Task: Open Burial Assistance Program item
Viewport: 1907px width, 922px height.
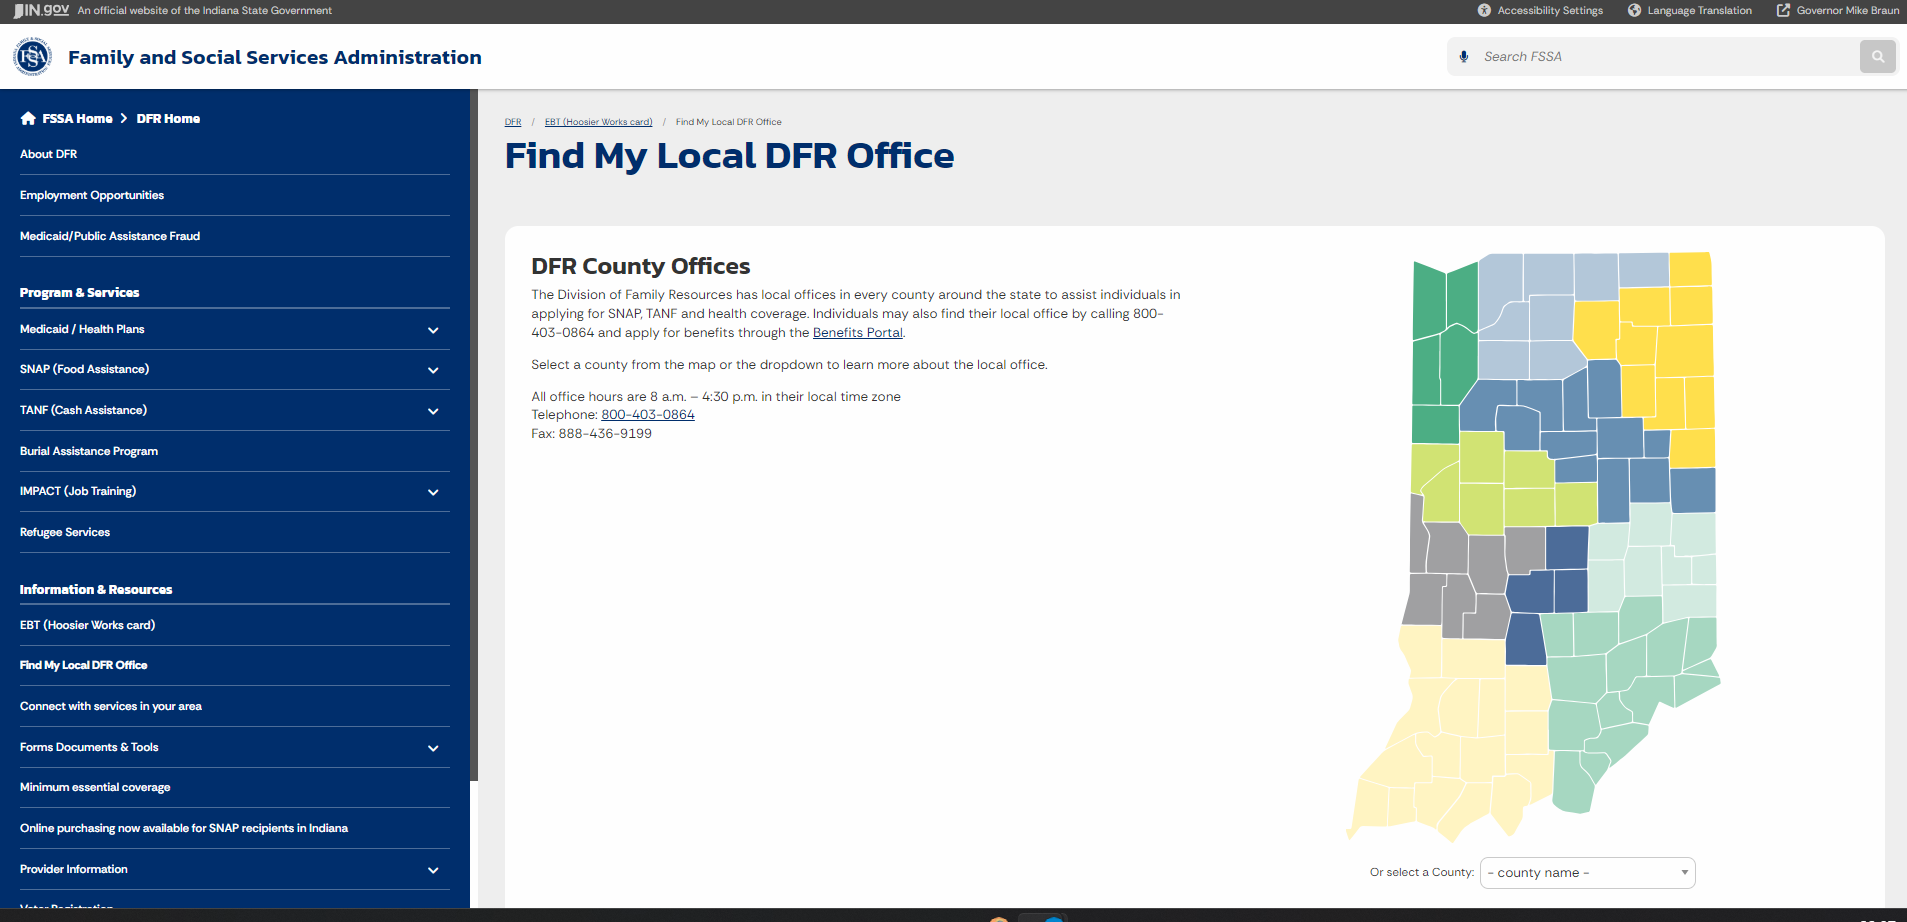Action: [x=89, y=451]
